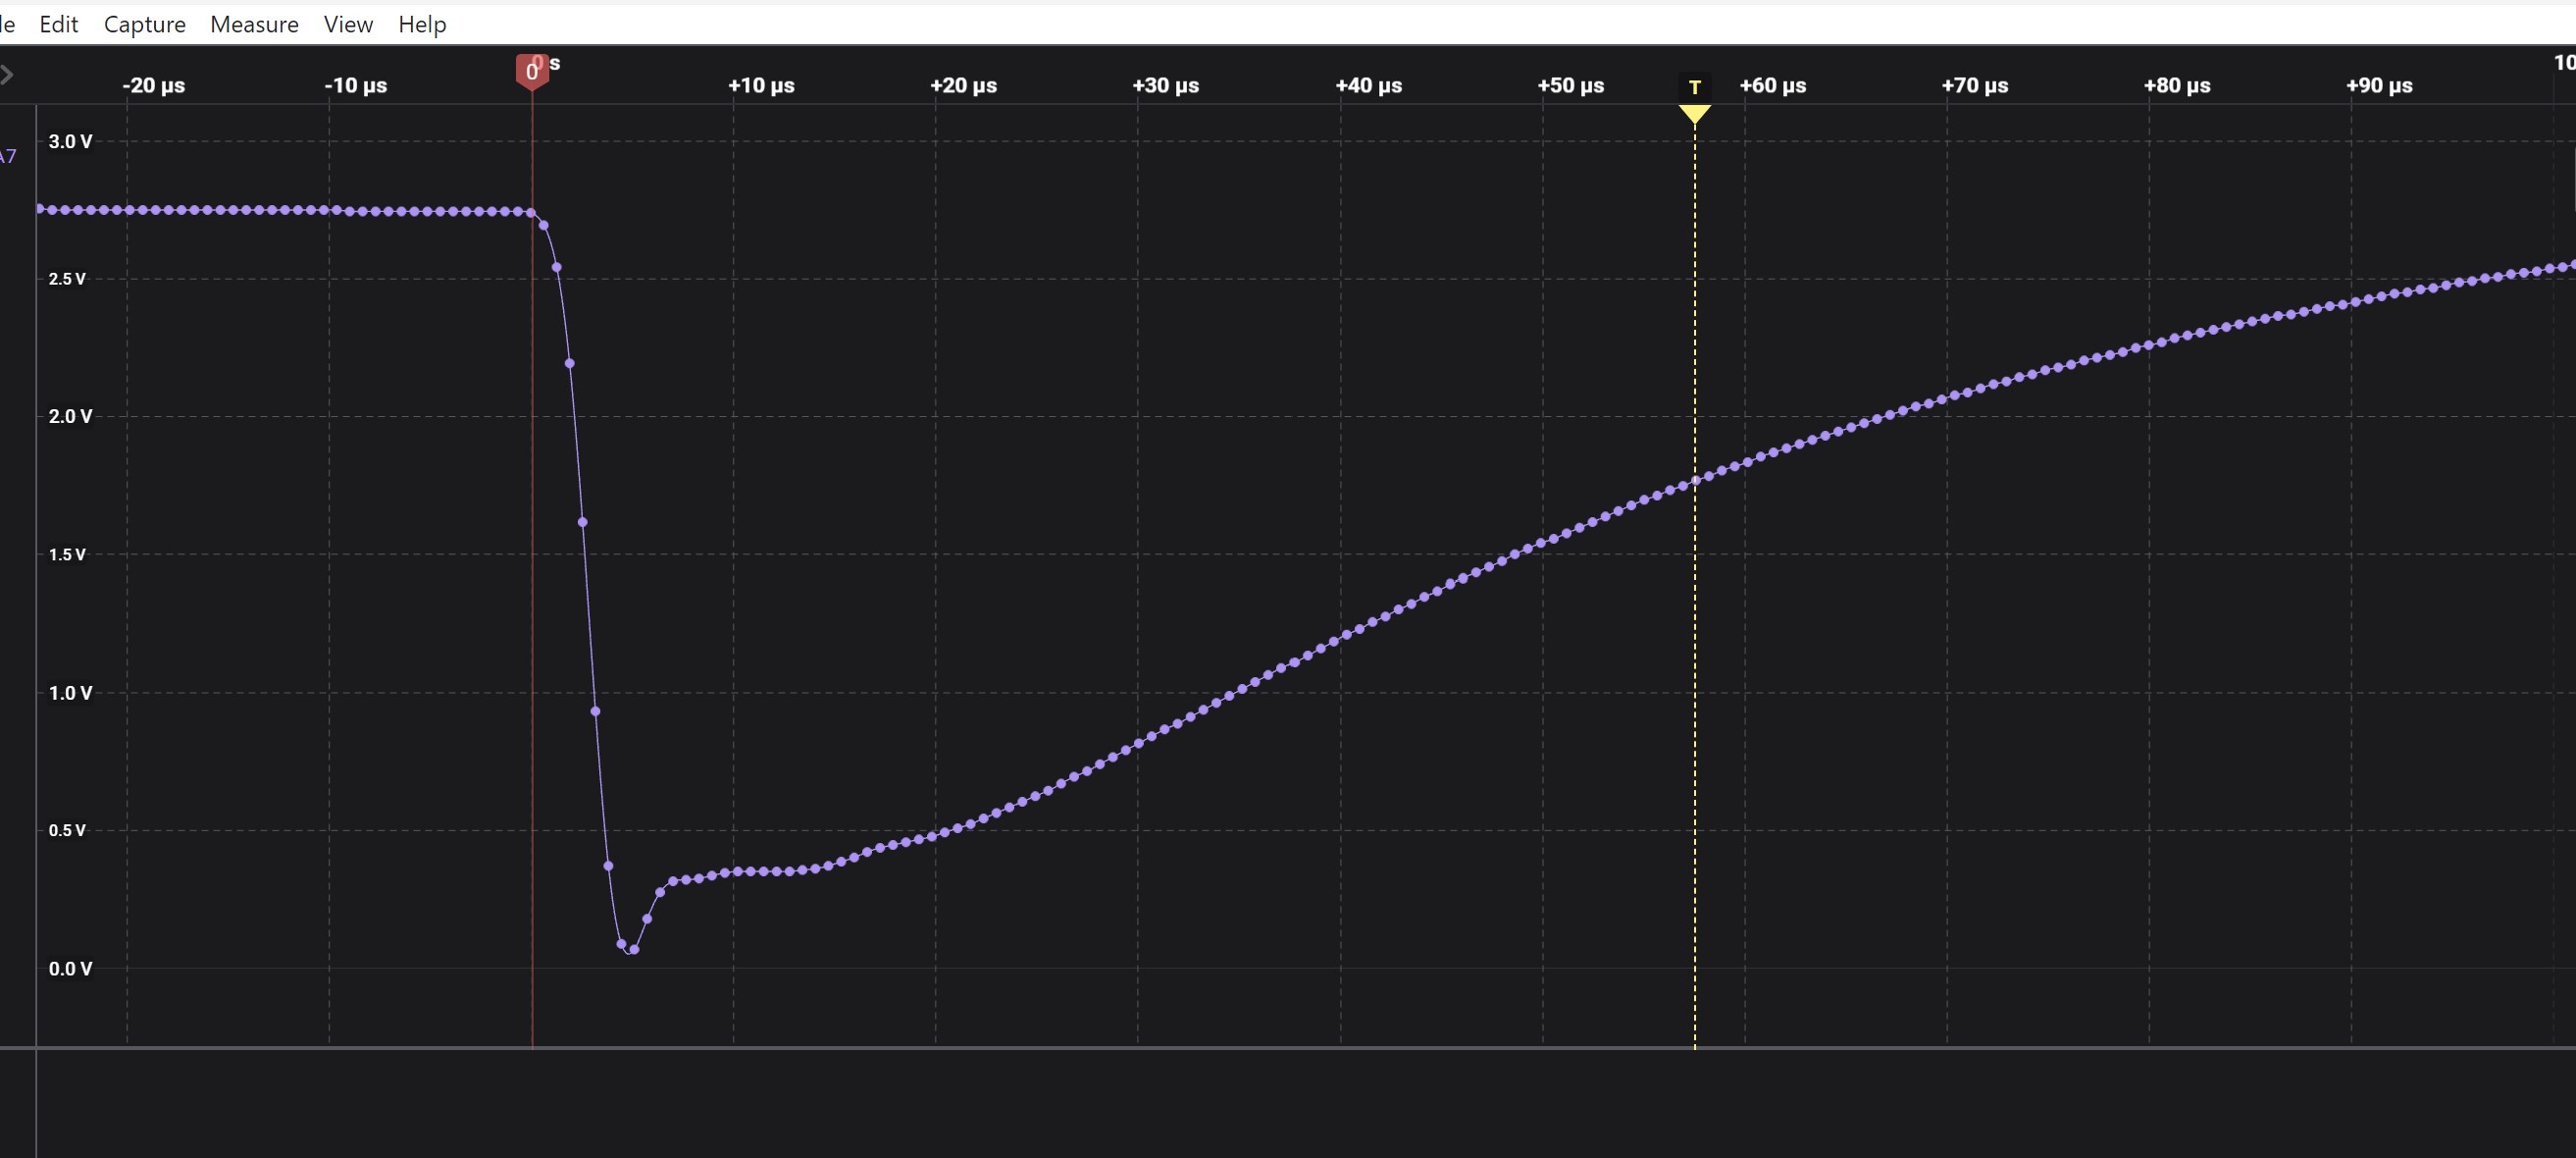
Task: Click the +10 µs time ruler label
Action: click(x=761, y=86)
